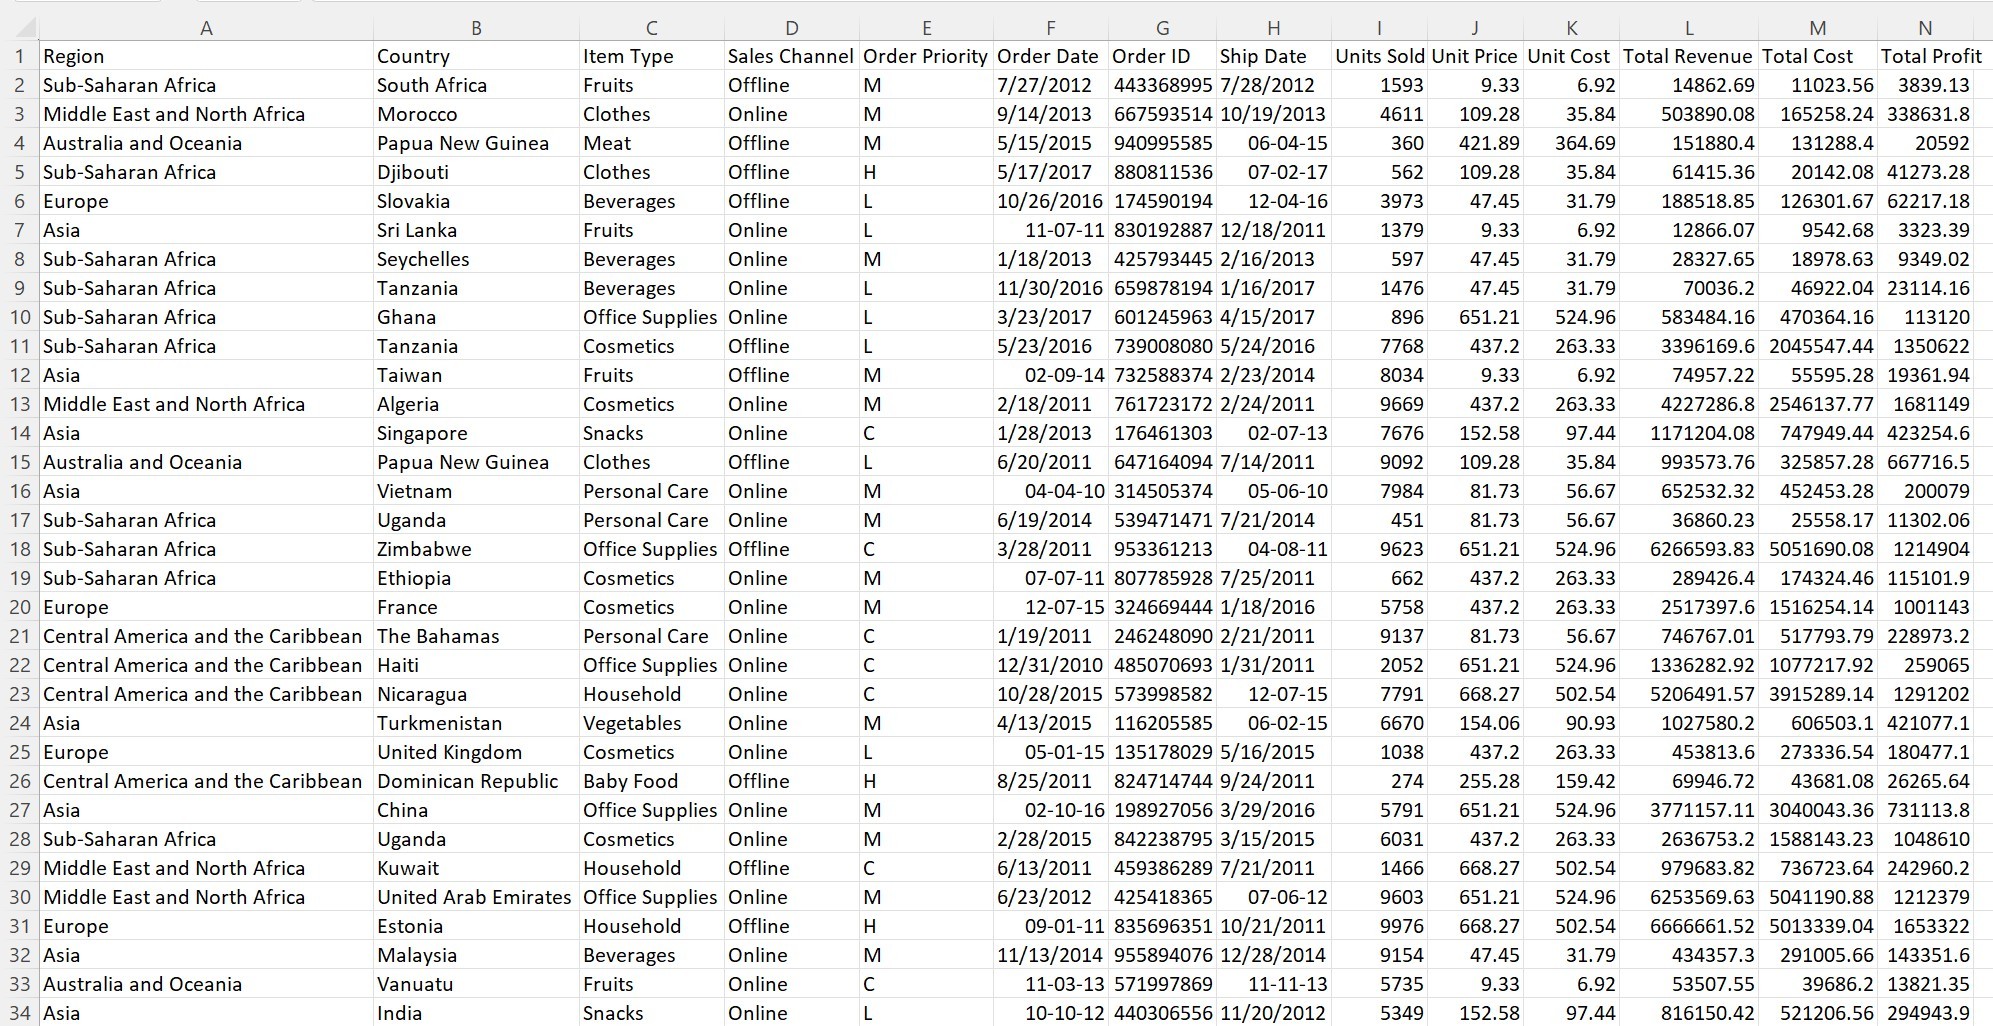Select the 'Nicaragua' cell

(476, 694)
